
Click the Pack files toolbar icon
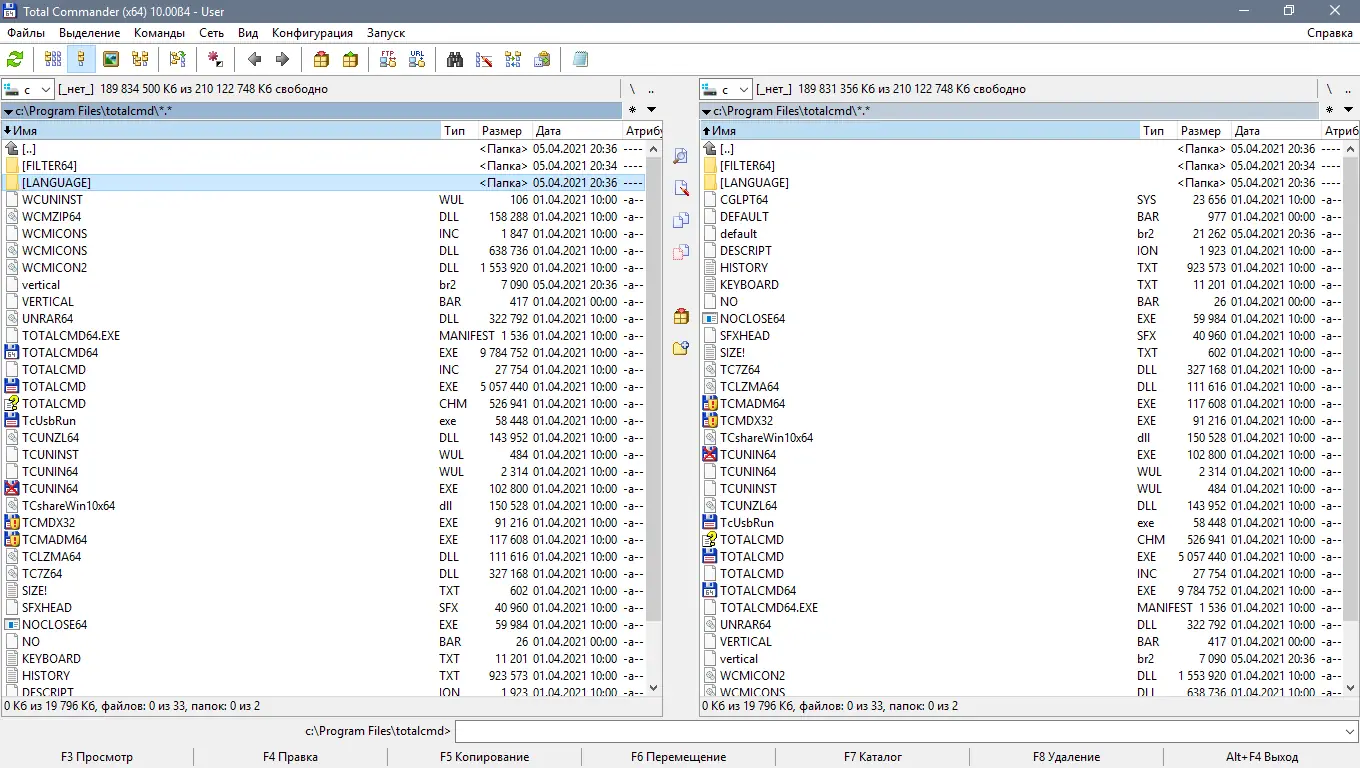point(321,59)
